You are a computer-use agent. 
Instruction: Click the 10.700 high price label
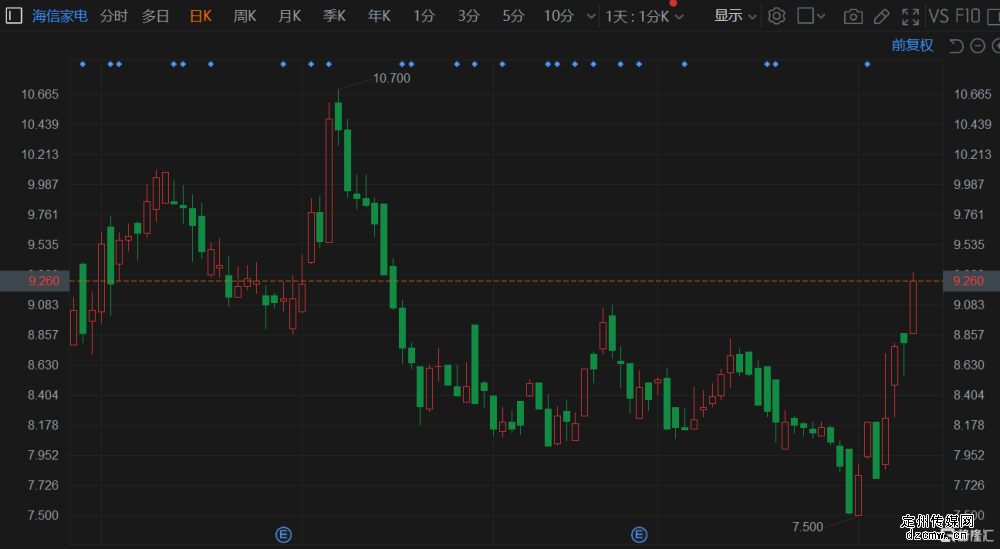point(392,78)
